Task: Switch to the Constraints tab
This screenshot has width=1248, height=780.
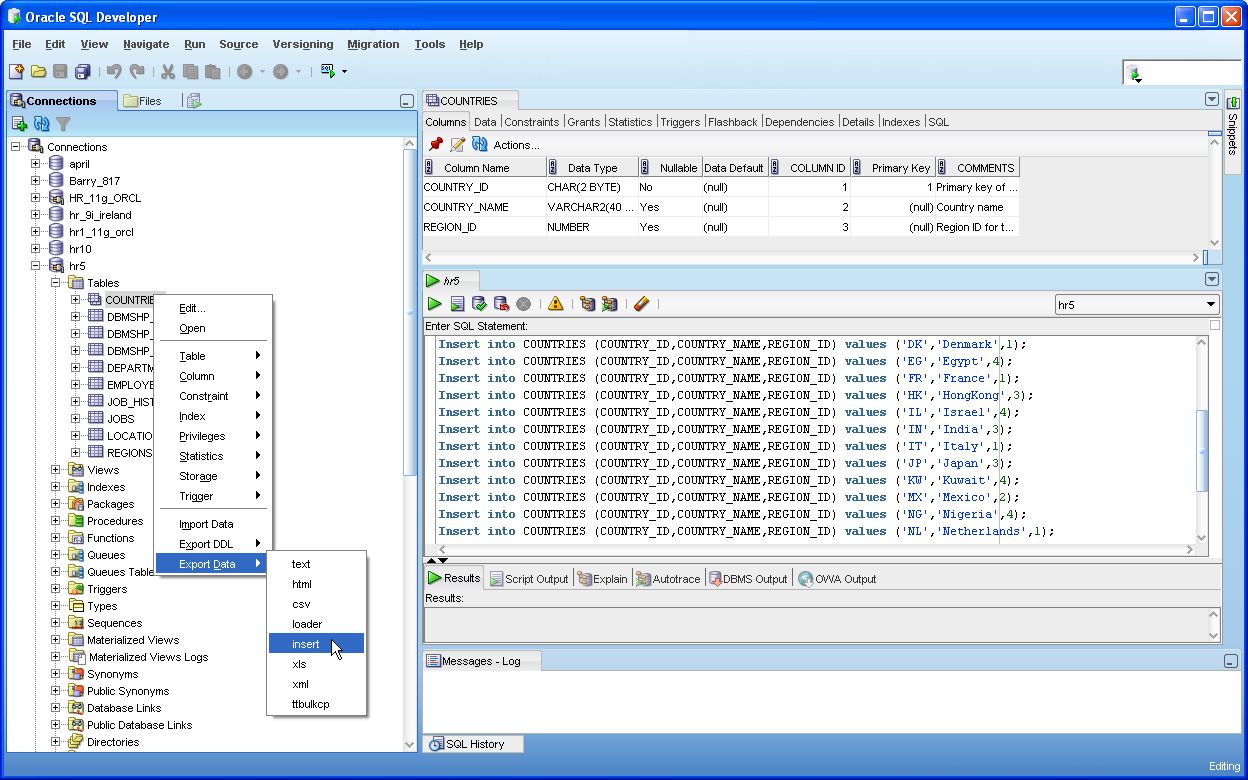Action: pyautogui.click(x=531, y=121)
